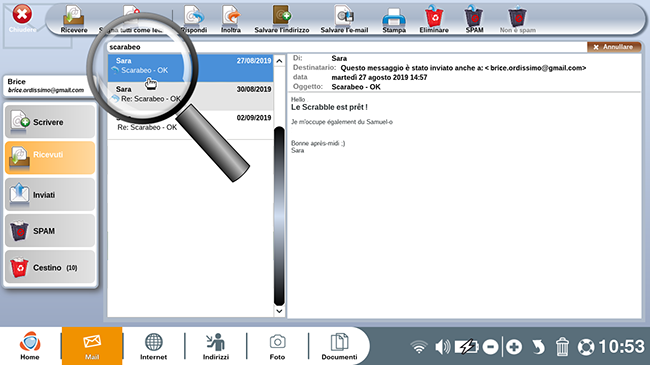Click the help lifebuoy icon
This screenshot has height=365, width=650.
tap(586, 347)
